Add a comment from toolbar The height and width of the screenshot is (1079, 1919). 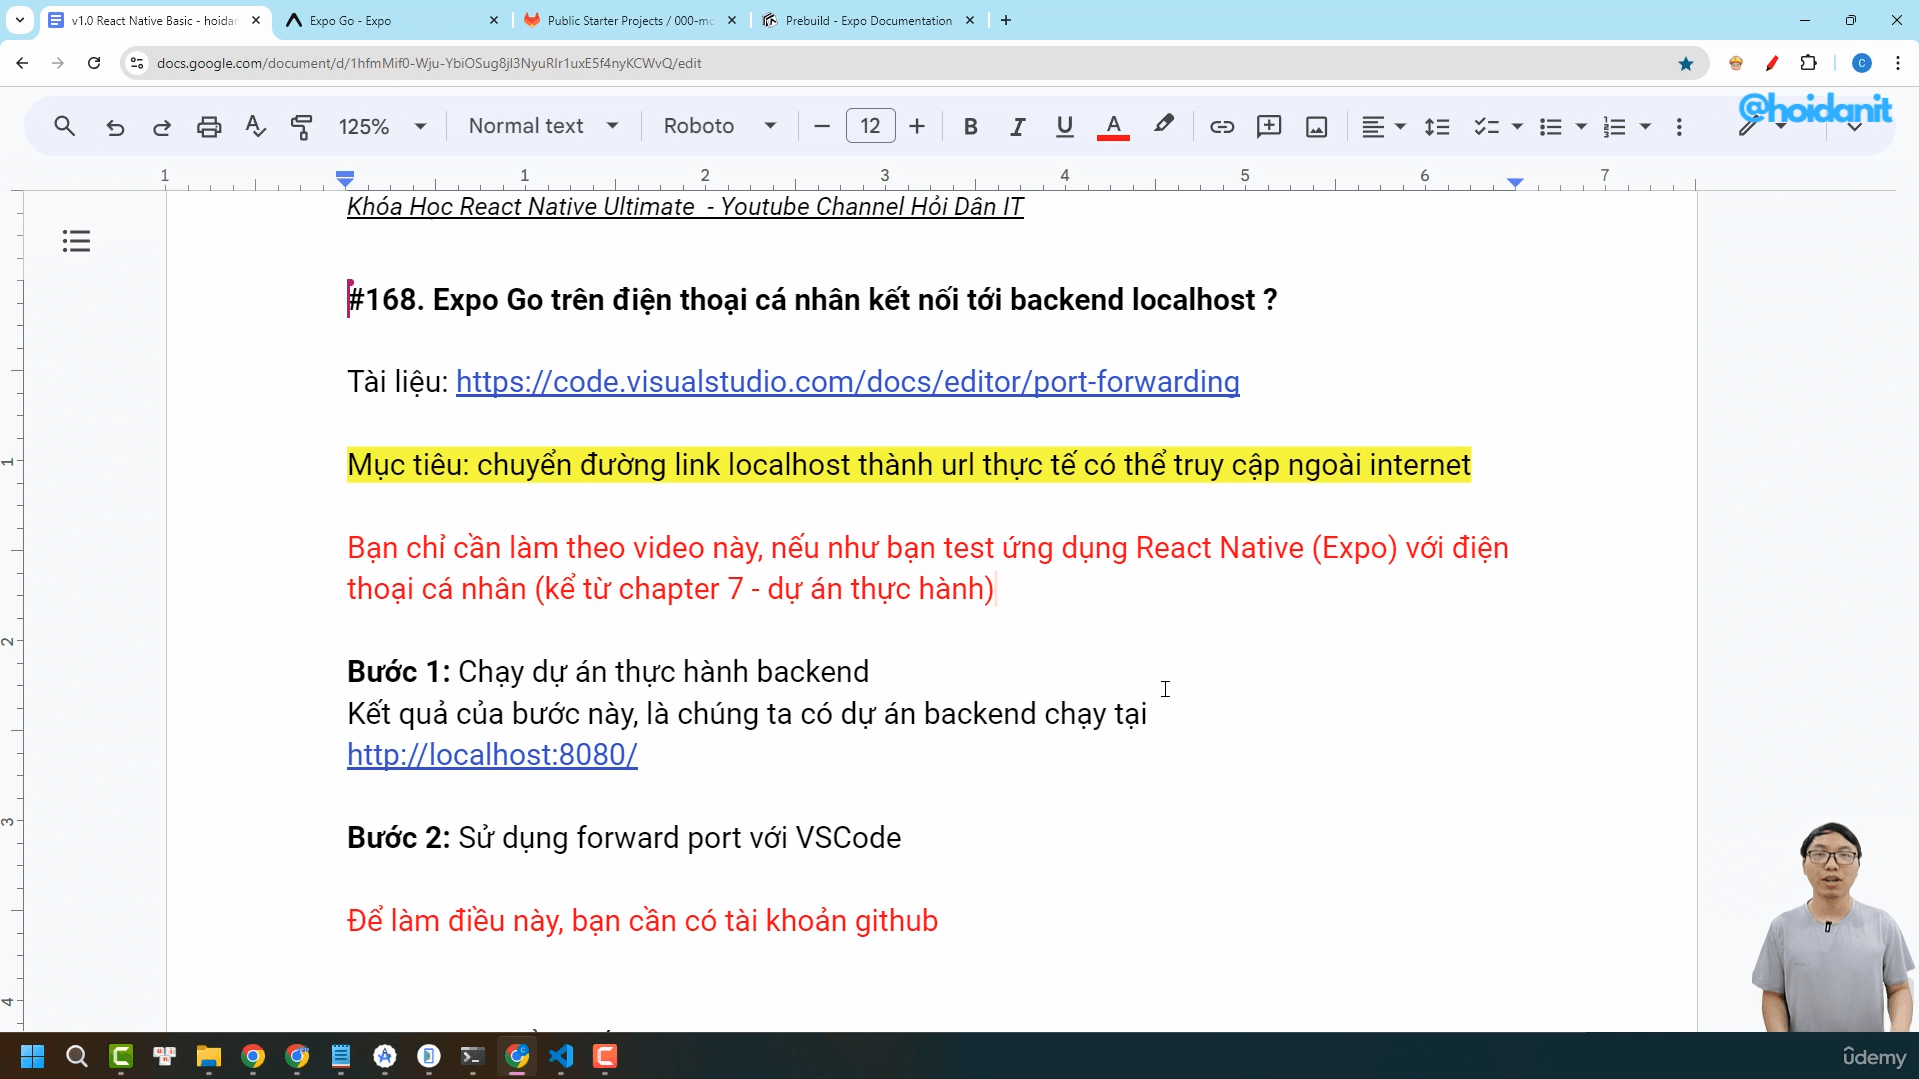[x=1269, y=127]
